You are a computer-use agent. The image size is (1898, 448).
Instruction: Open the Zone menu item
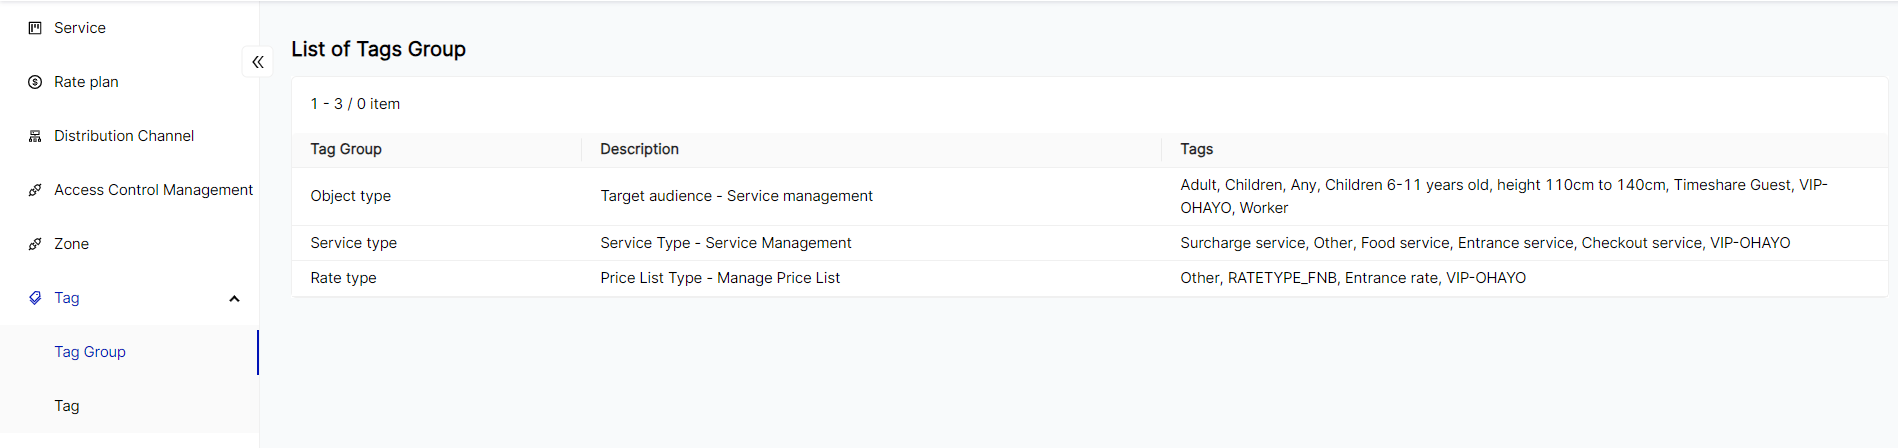tap(71, 244)
